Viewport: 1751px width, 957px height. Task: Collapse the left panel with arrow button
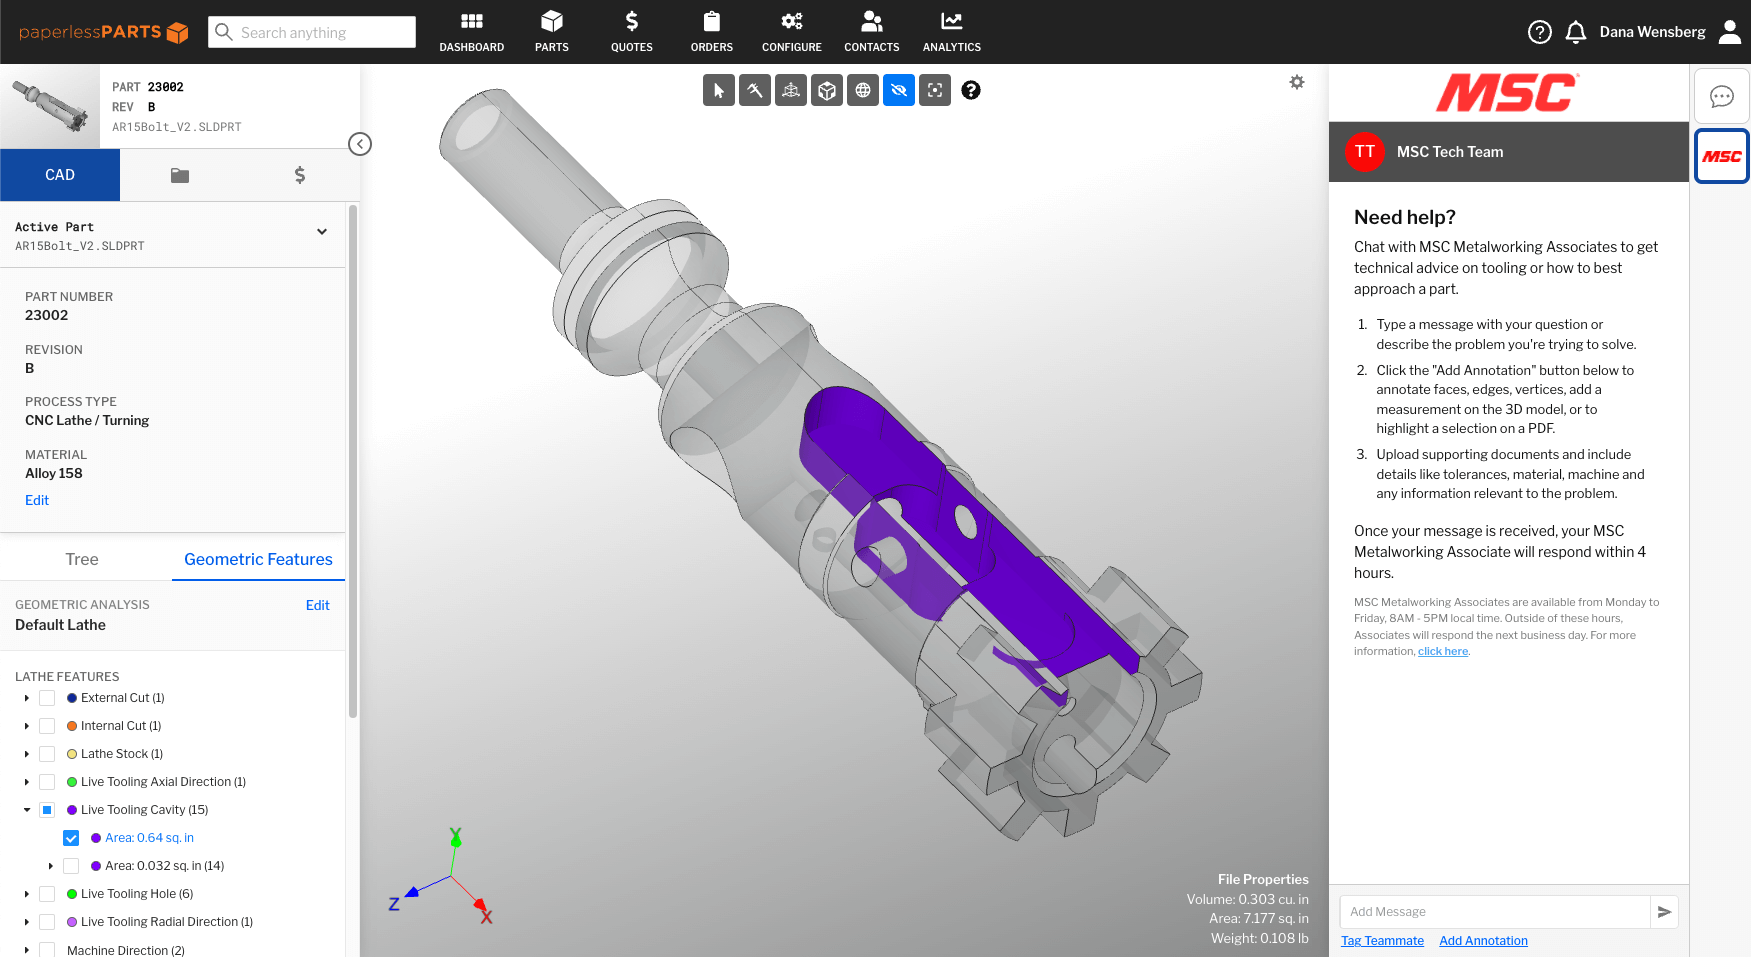click(x=360, y=144)
